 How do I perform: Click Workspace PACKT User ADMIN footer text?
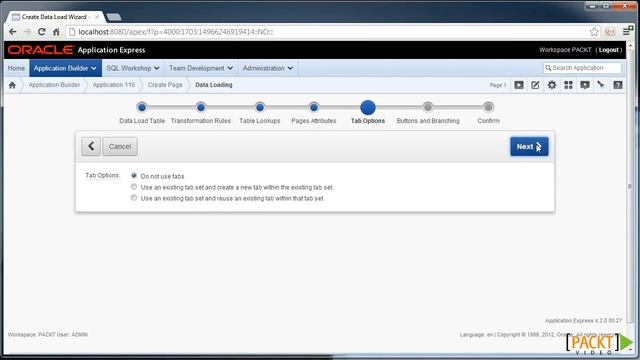(x=48, y=335)
